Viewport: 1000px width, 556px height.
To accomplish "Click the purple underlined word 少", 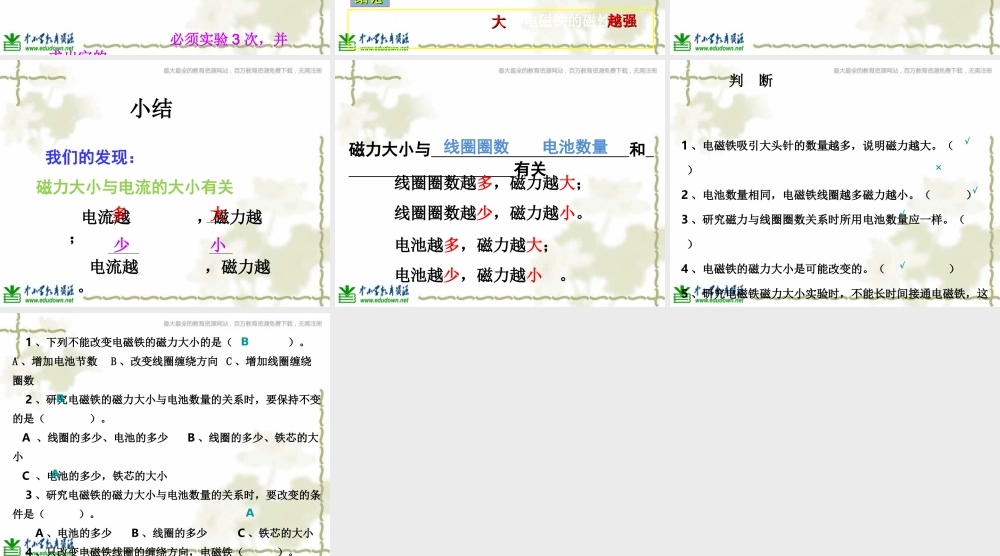I will click(x=122, y=245).
